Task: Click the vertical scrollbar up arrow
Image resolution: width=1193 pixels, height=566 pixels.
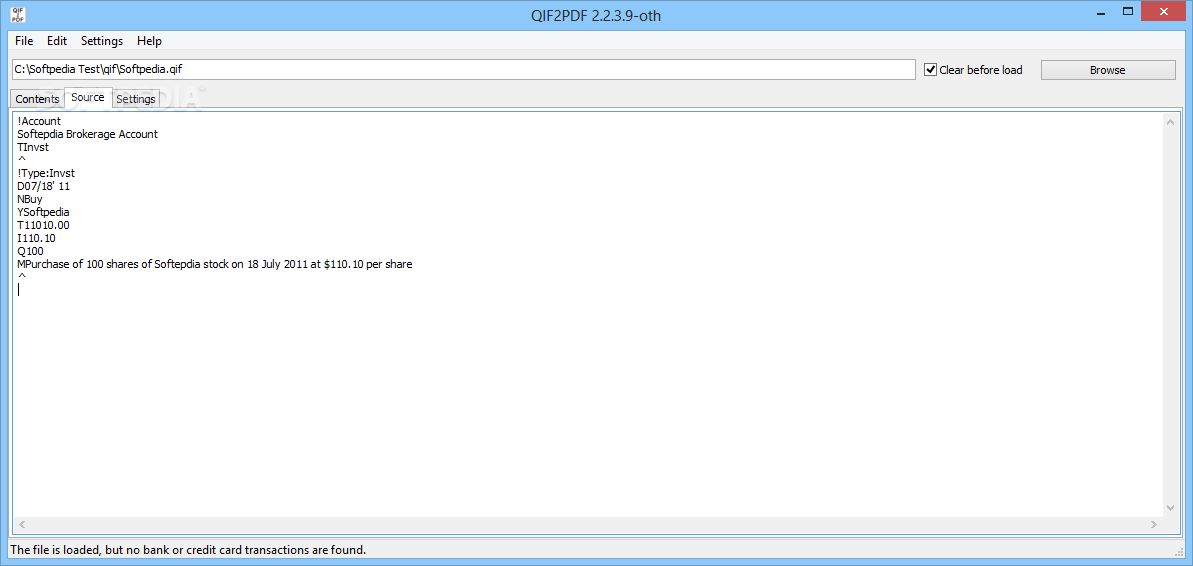Action: click(1171, 121)
